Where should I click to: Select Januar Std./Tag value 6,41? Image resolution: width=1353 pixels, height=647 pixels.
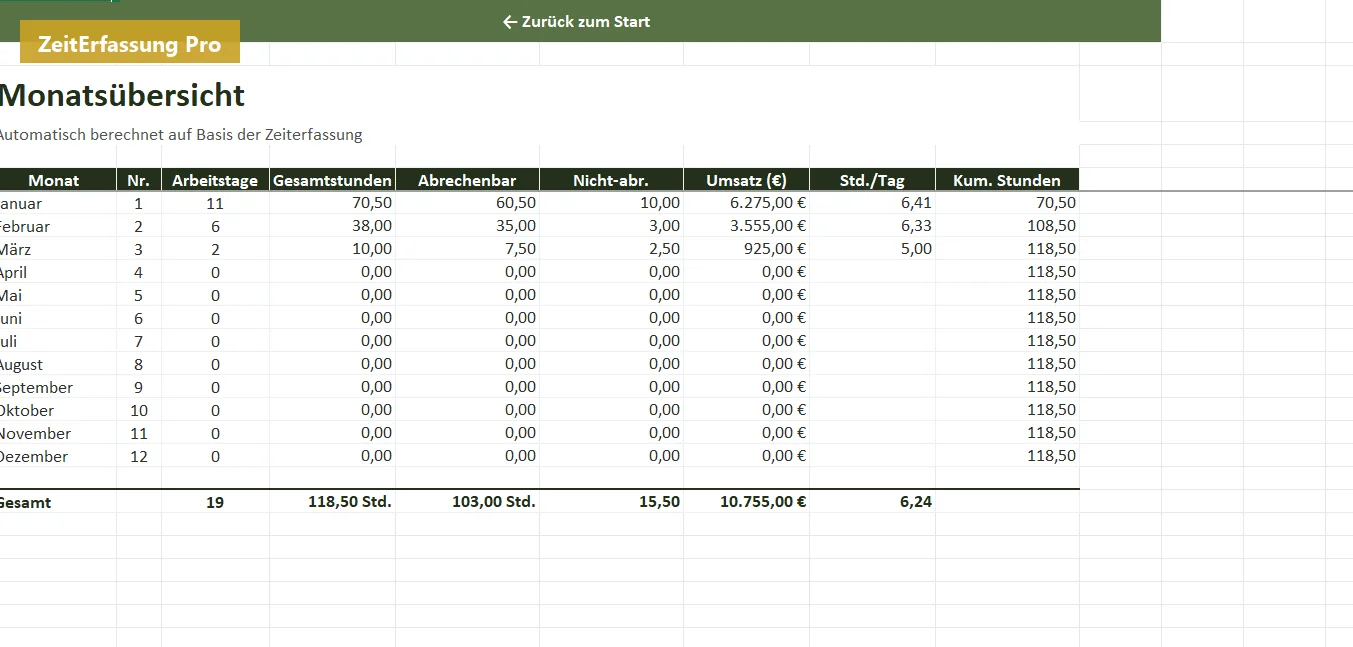(x=872, y=202)
